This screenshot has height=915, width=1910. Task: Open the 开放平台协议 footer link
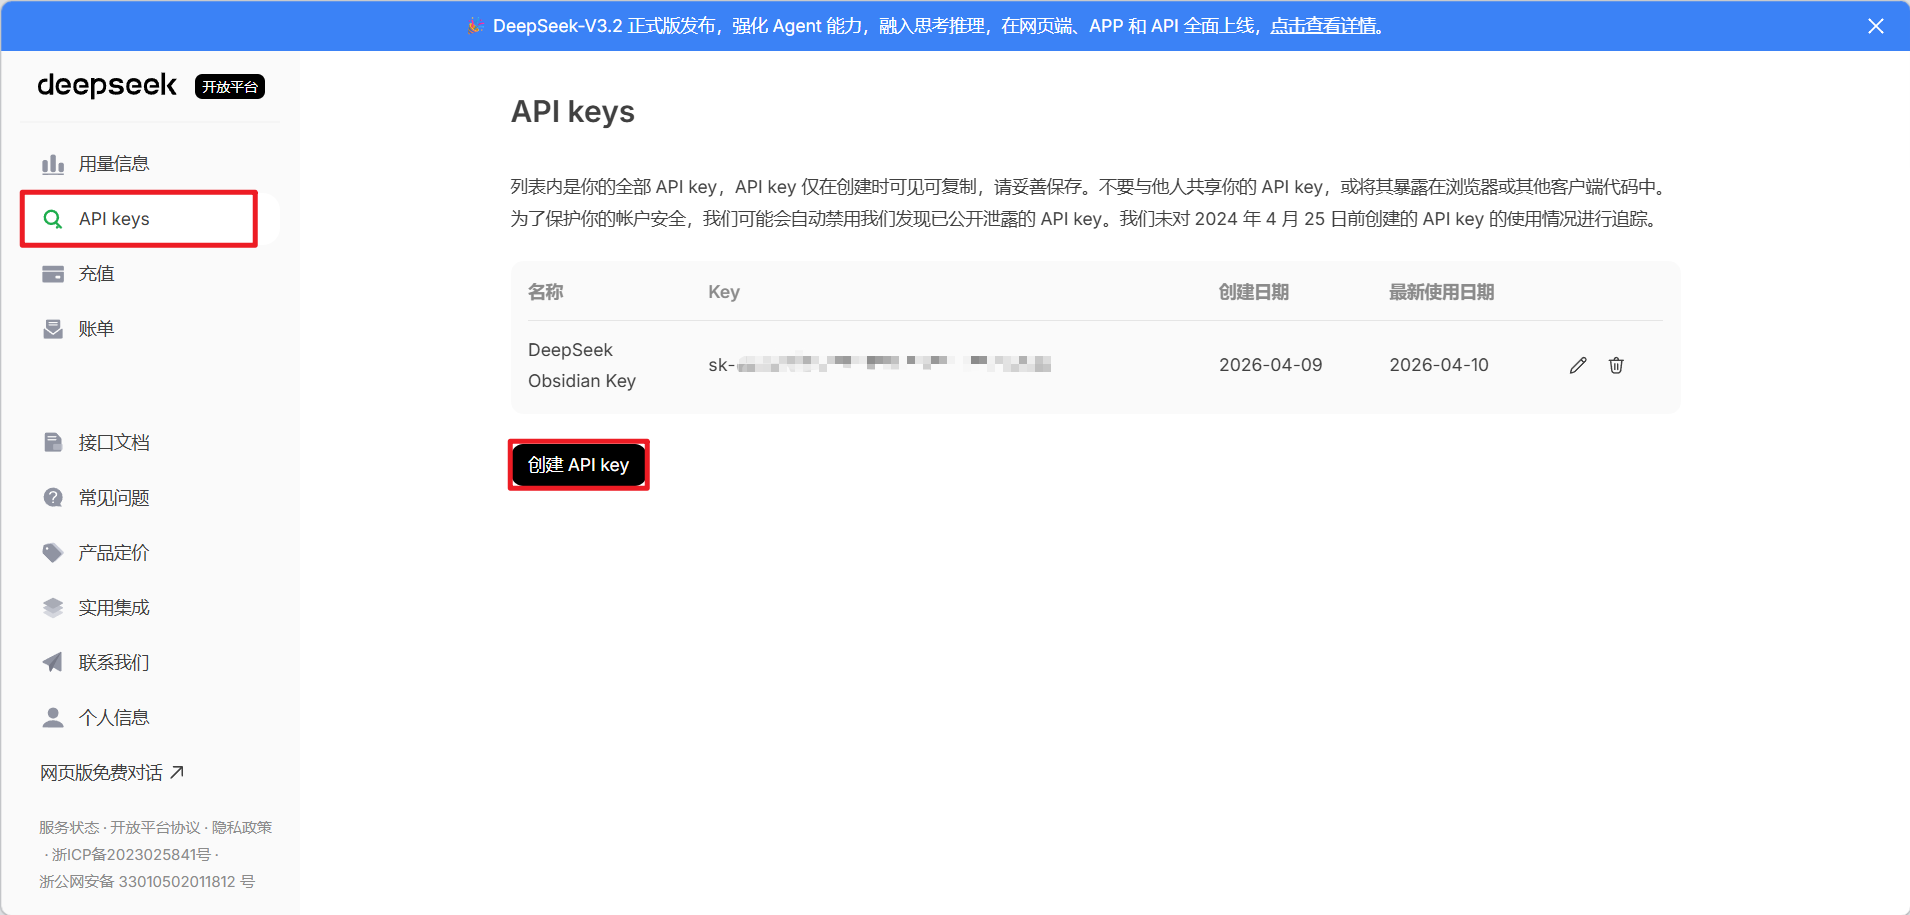click(x=155, y=827)
